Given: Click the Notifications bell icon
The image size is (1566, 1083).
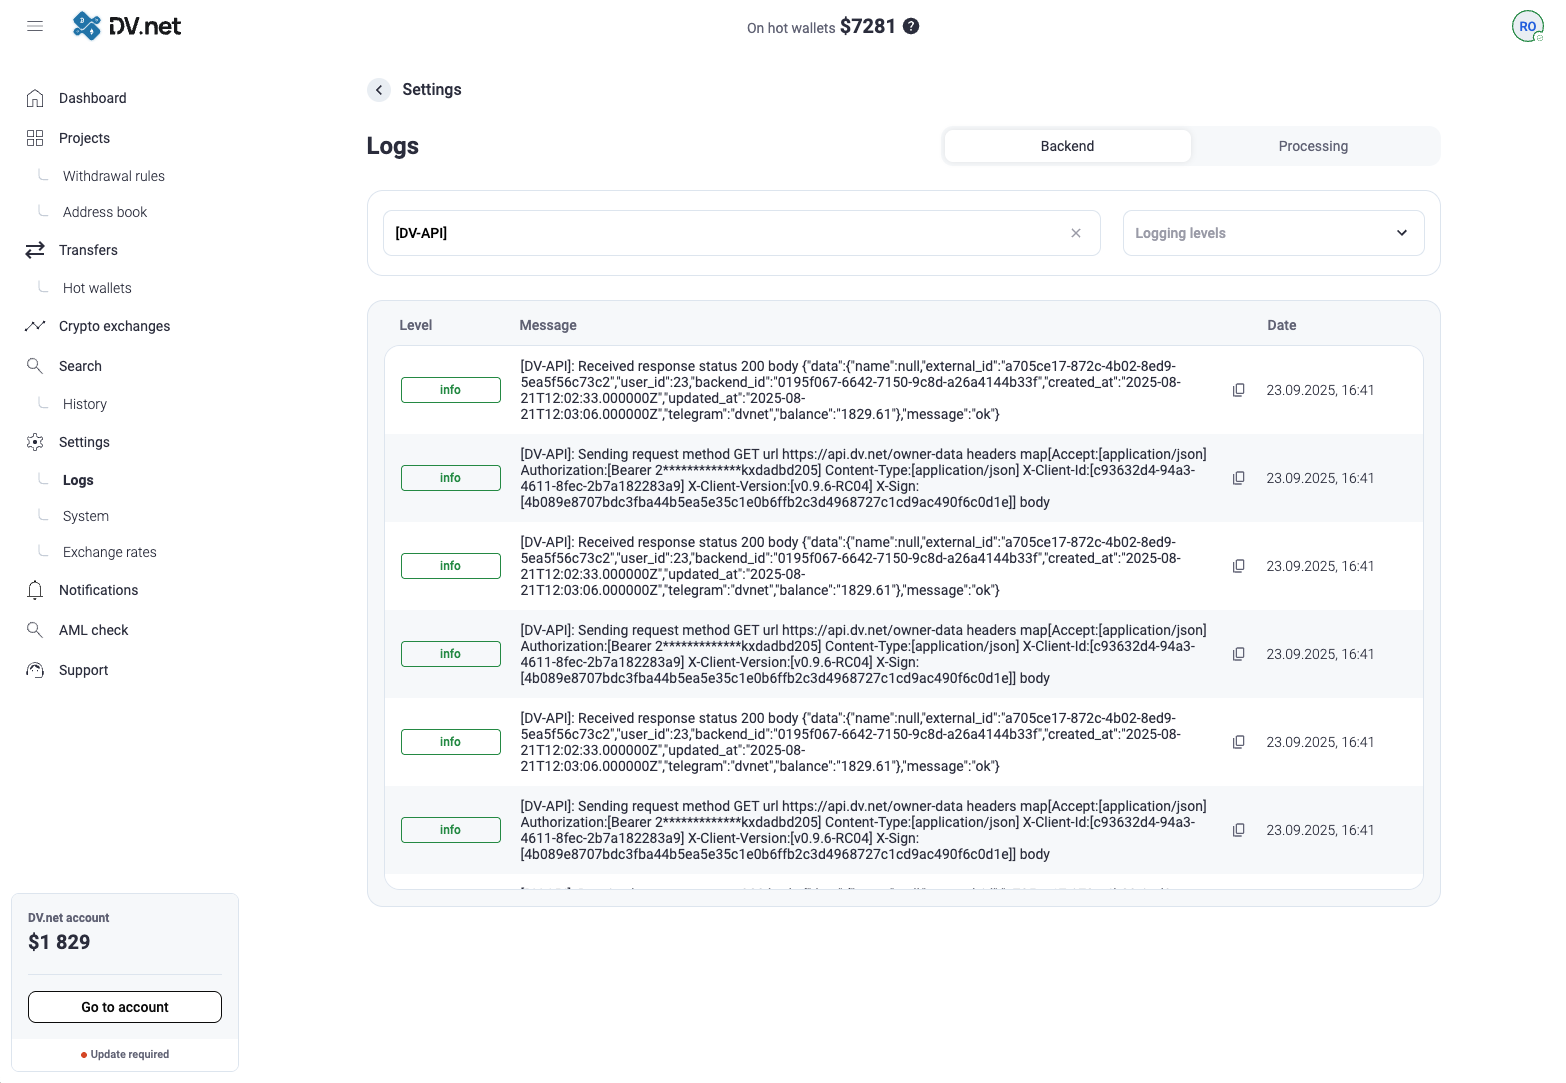Looking at the screenshot, I should tap(35, 590).
